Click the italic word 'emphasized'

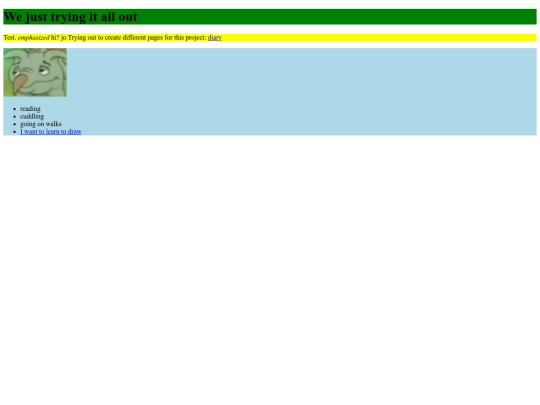(33, 38)
